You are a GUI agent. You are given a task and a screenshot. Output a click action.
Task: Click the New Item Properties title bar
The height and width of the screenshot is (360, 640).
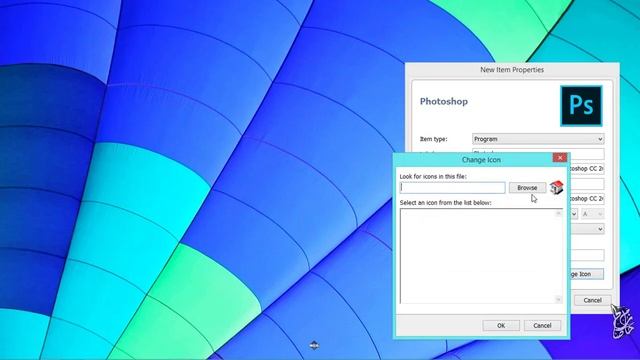tap(512, 70)
